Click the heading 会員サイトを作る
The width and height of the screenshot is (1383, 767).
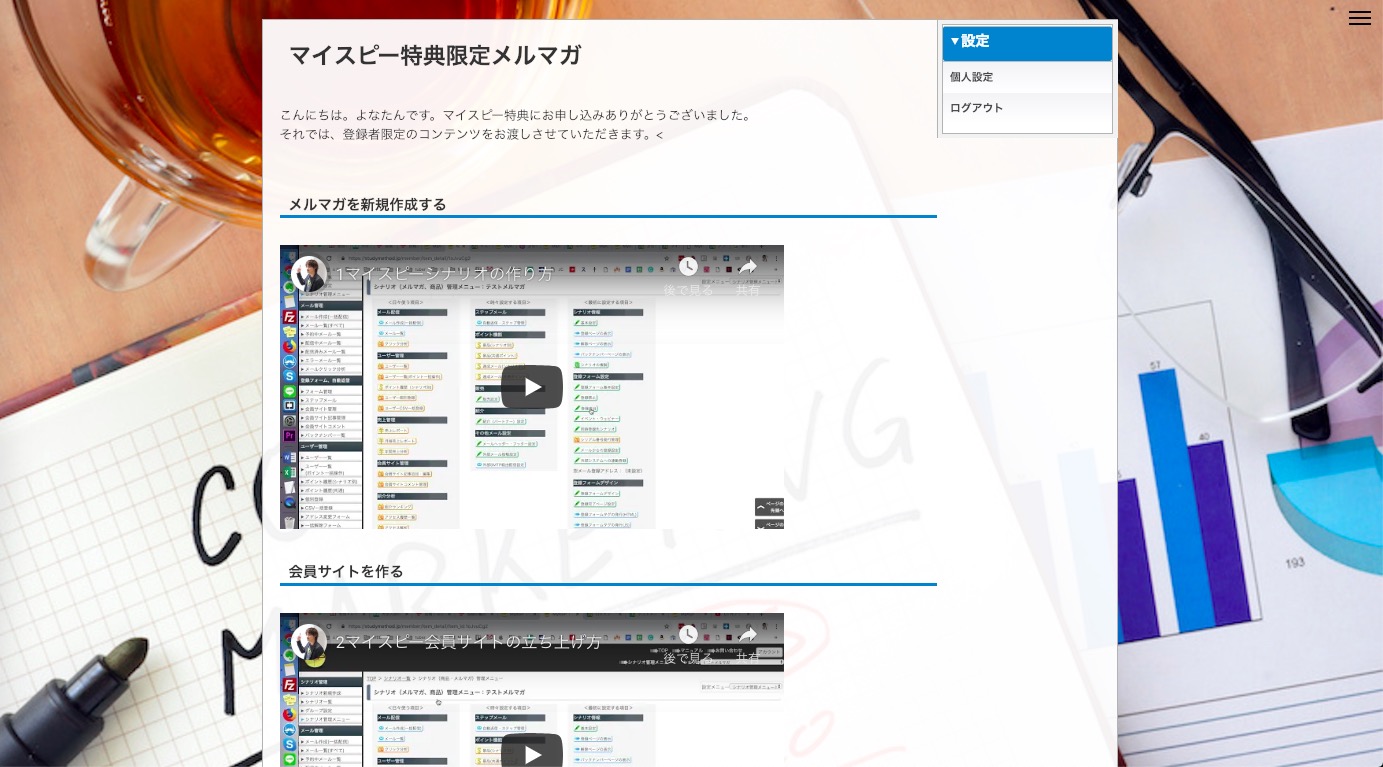(x=346, y=571)
